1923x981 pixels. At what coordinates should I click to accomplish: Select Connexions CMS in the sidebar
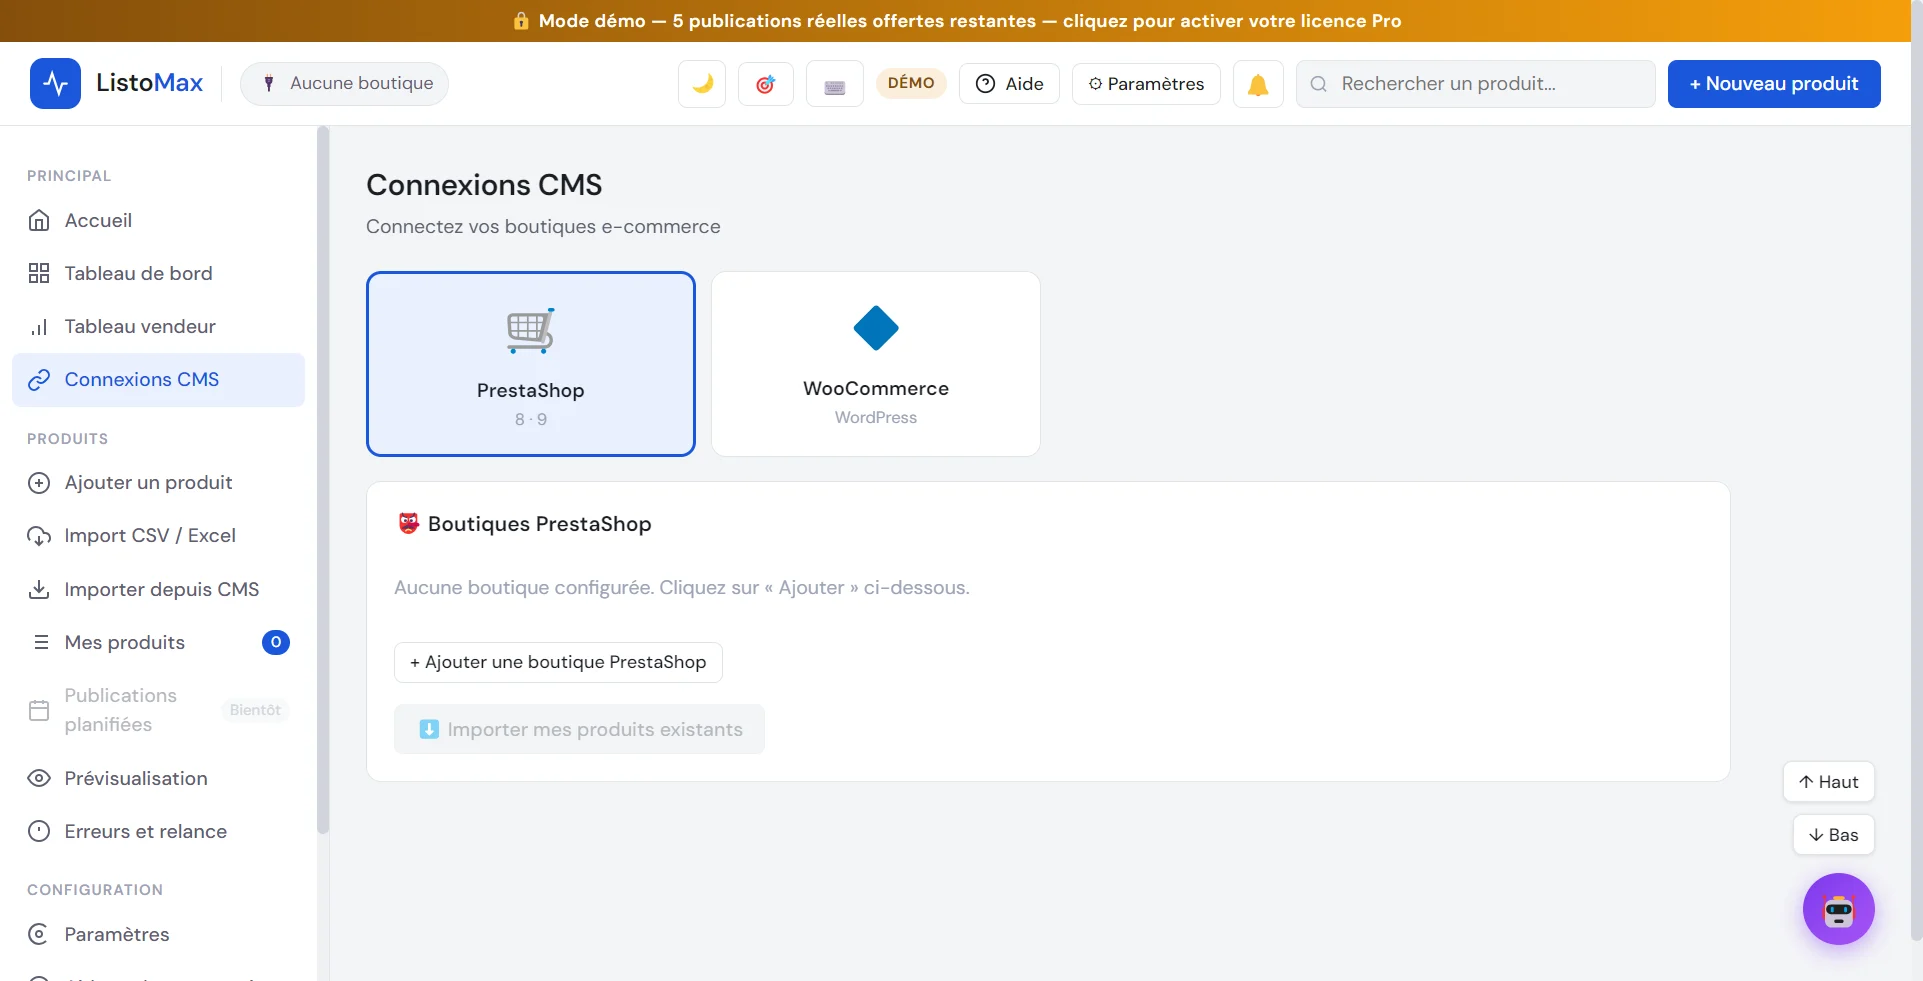pyautogui.click(x=159, y=380)
